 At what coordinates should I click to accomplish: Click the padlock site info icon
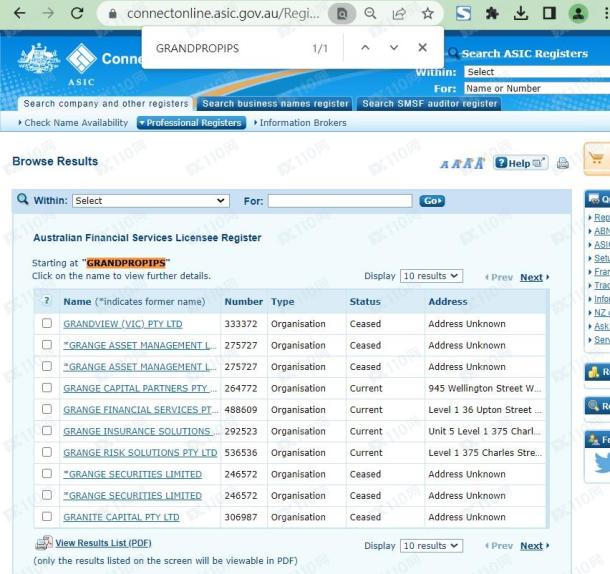click(x=113, y=14)
